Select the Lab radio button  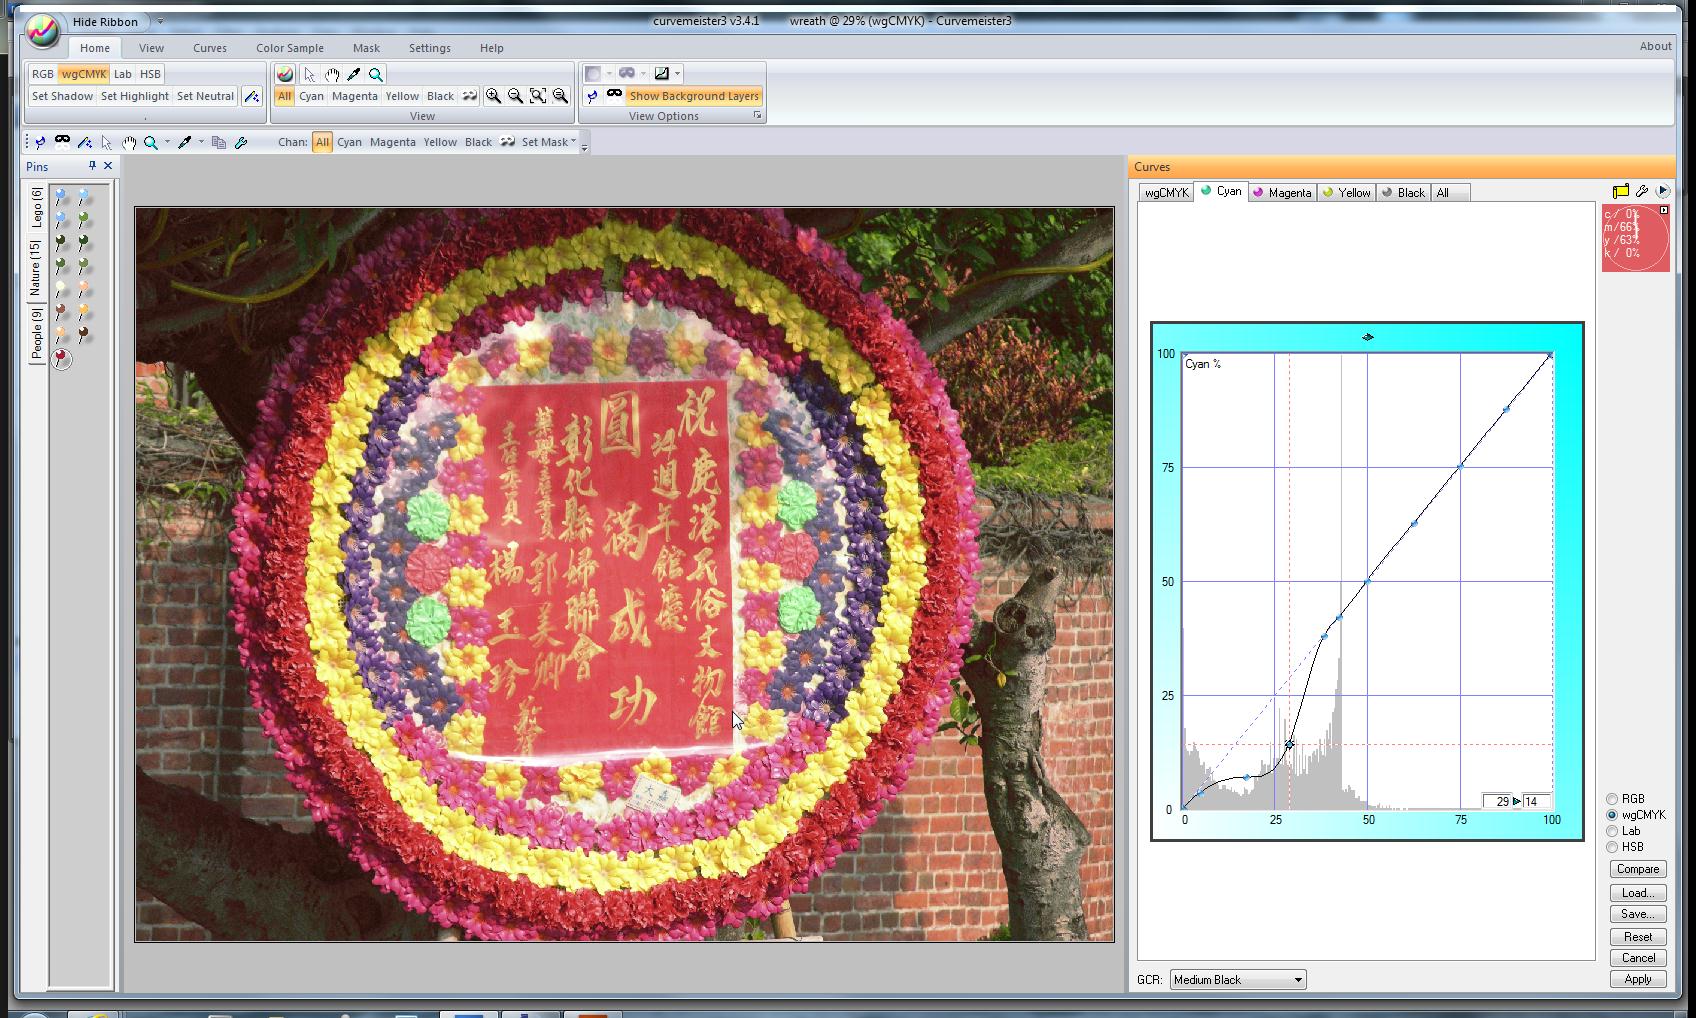(x=1612, y=831)
